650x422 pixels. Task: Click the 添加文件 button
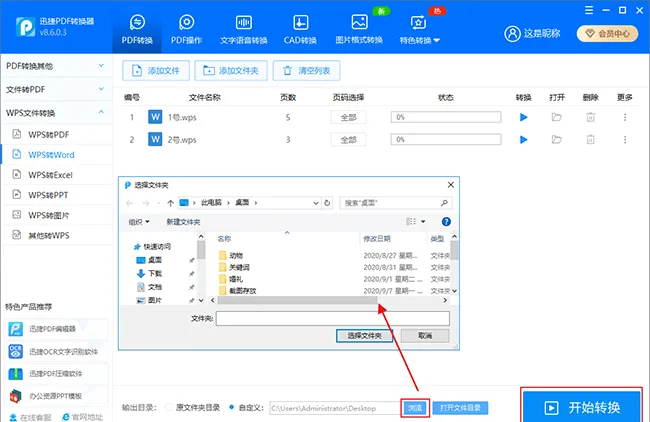tap(156, 70)
